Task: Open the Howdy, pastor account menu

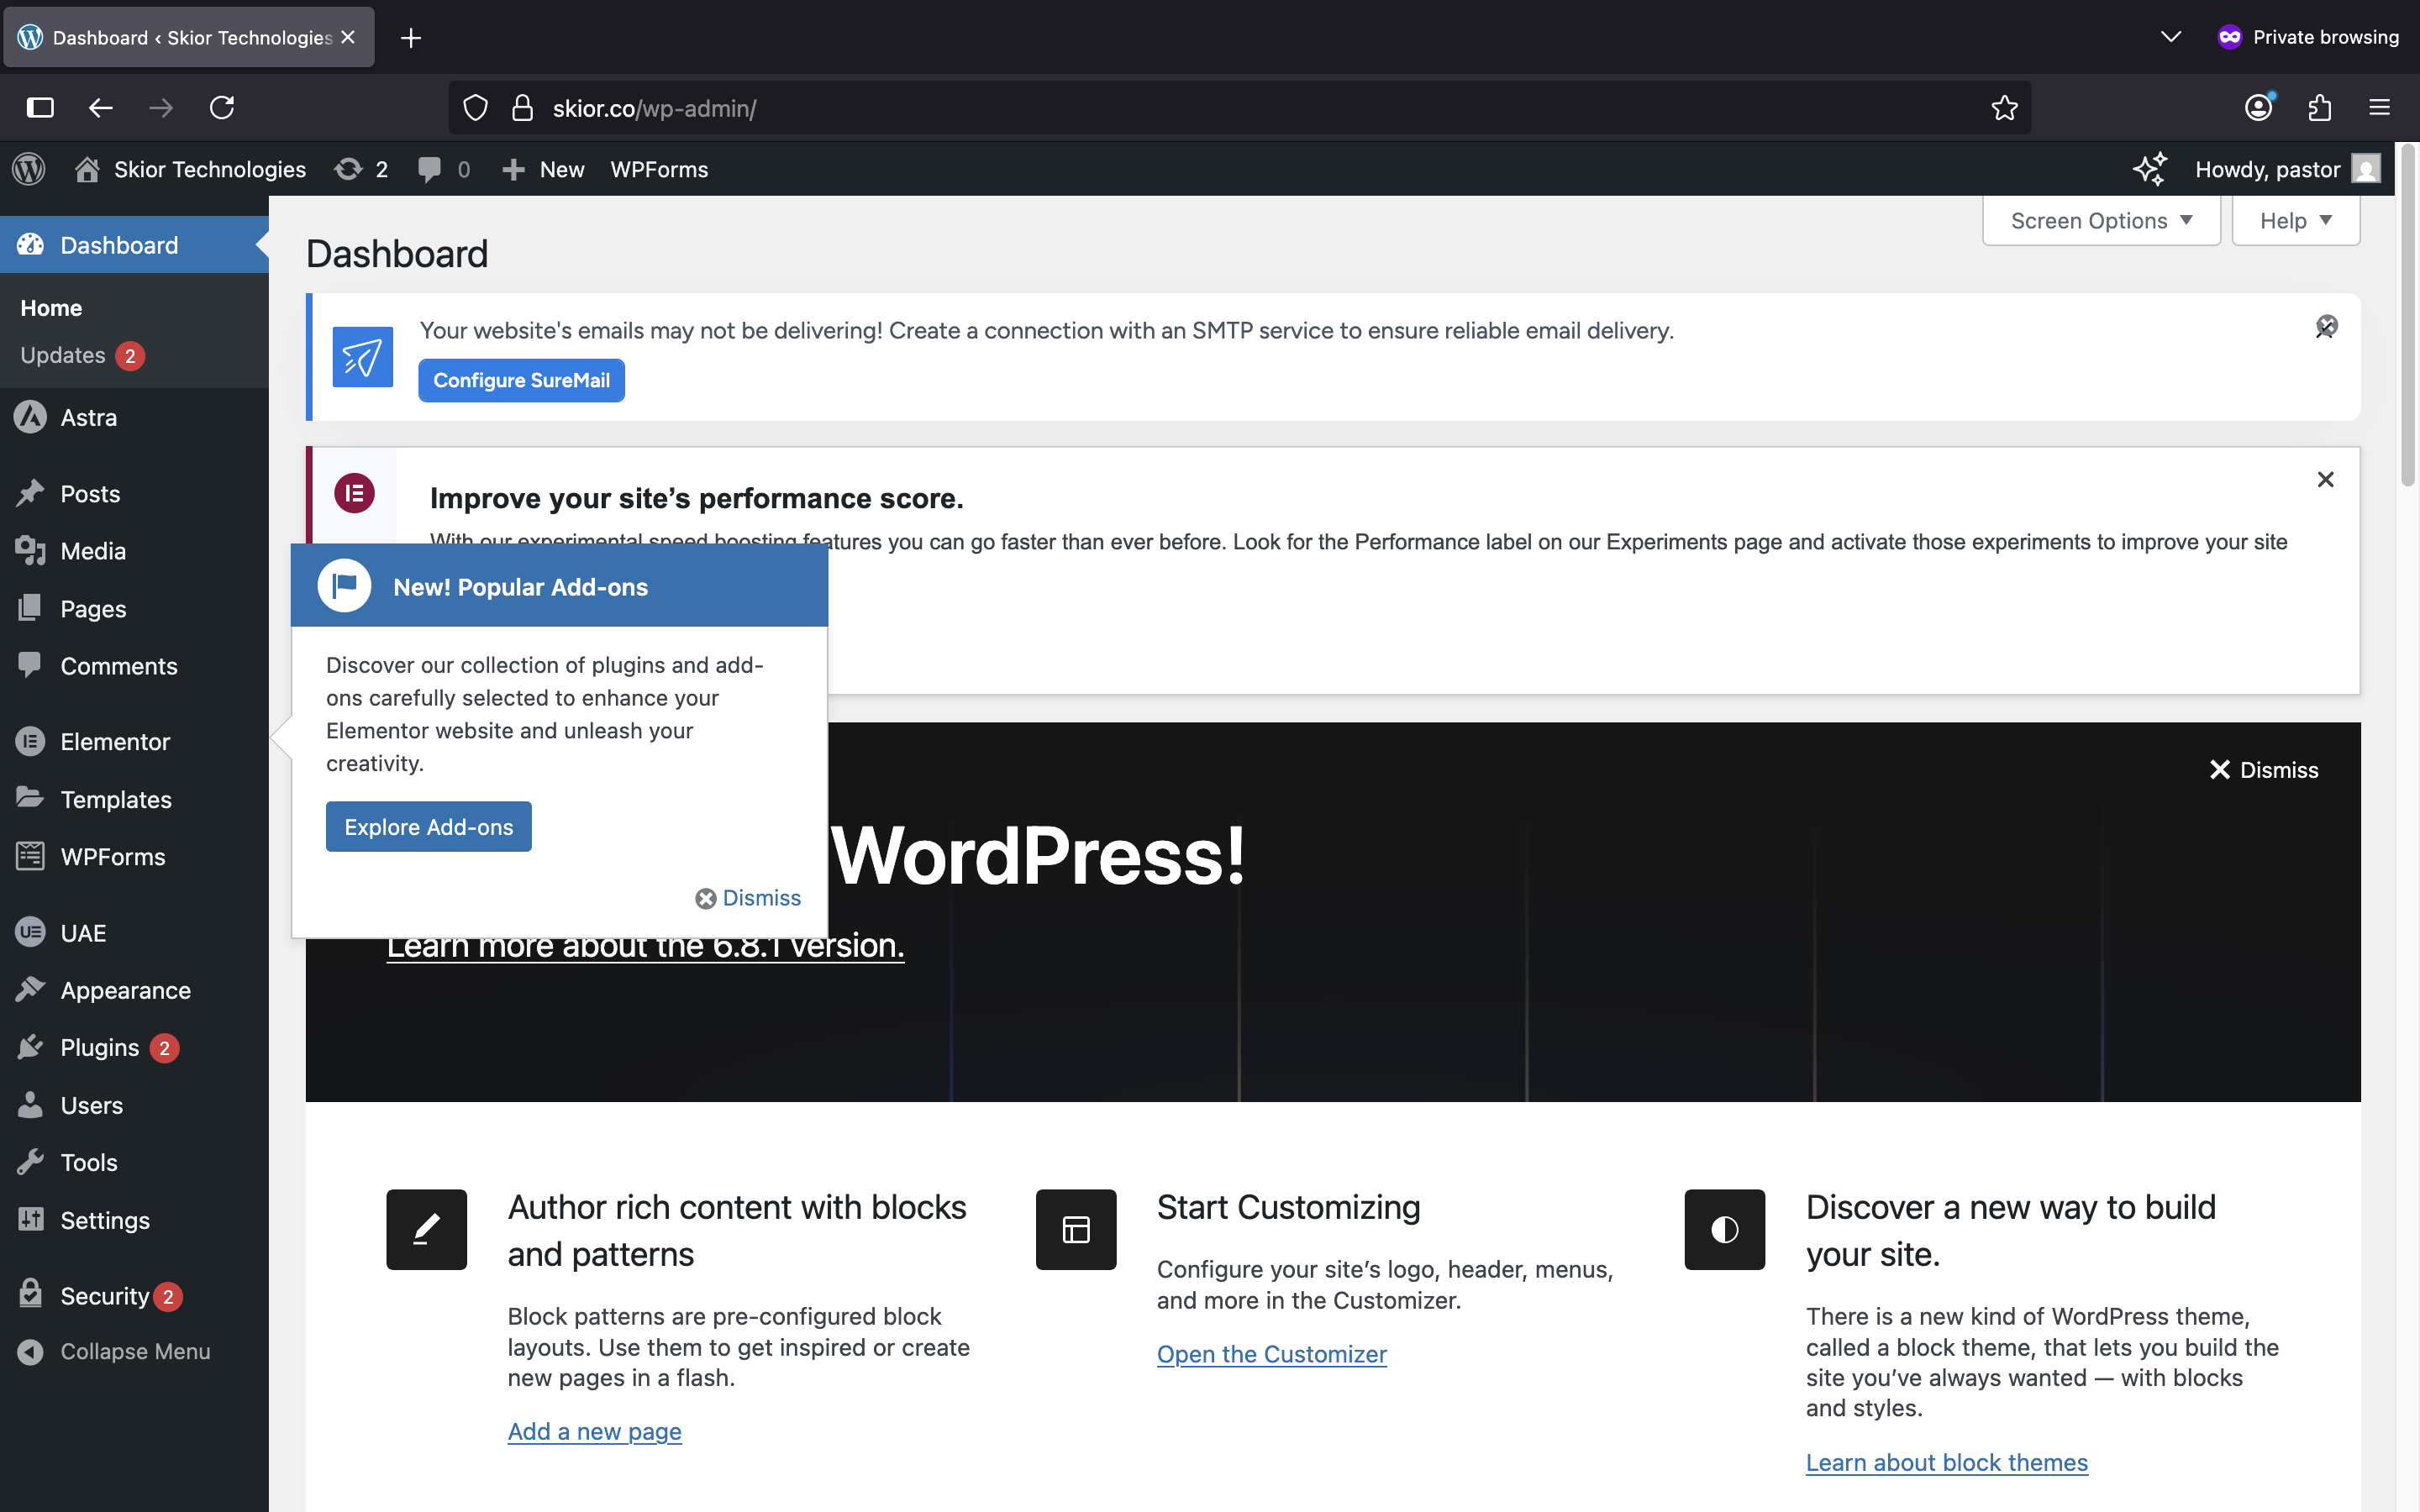Action: [2287, 169]
